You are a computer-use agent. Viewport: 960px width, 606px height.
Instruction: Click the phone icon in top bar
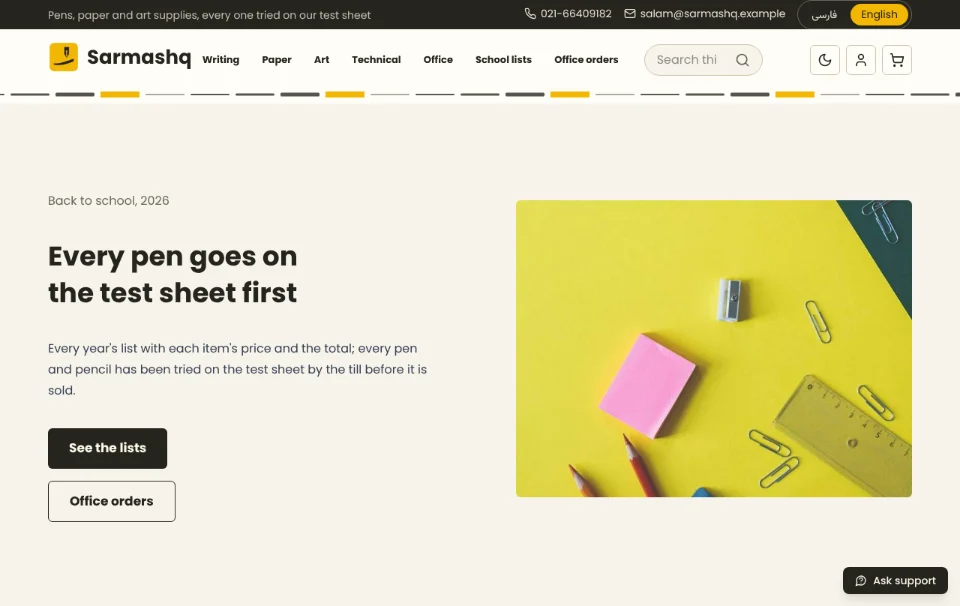[x=530, y=13]
